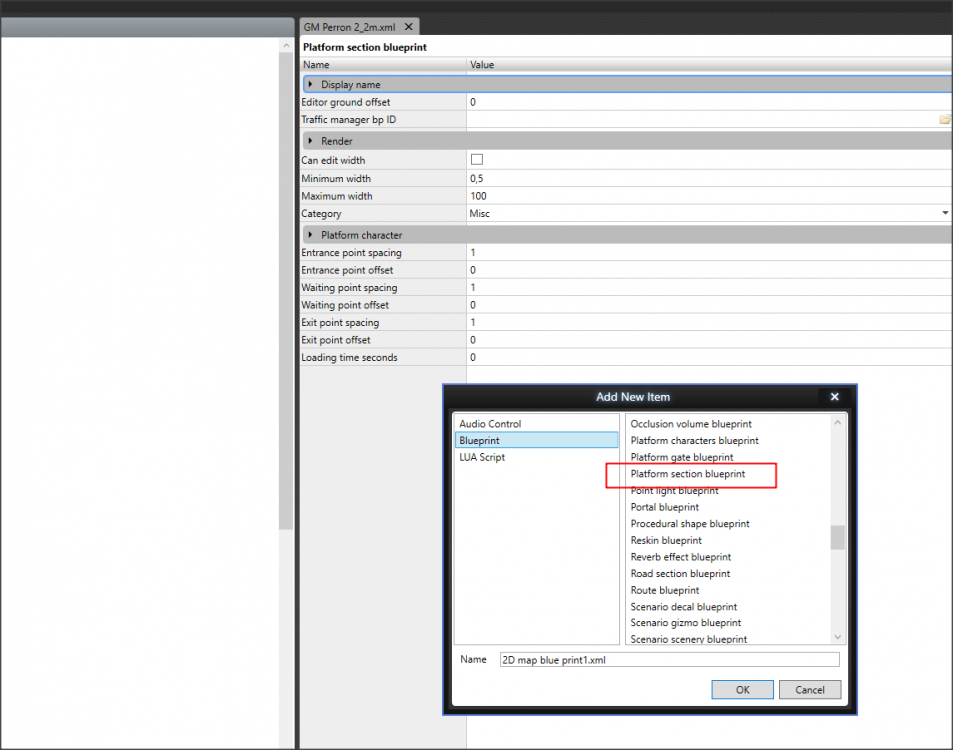
Task: Click the scroll down arrow in the blueprint list
Action: [838, 637]
